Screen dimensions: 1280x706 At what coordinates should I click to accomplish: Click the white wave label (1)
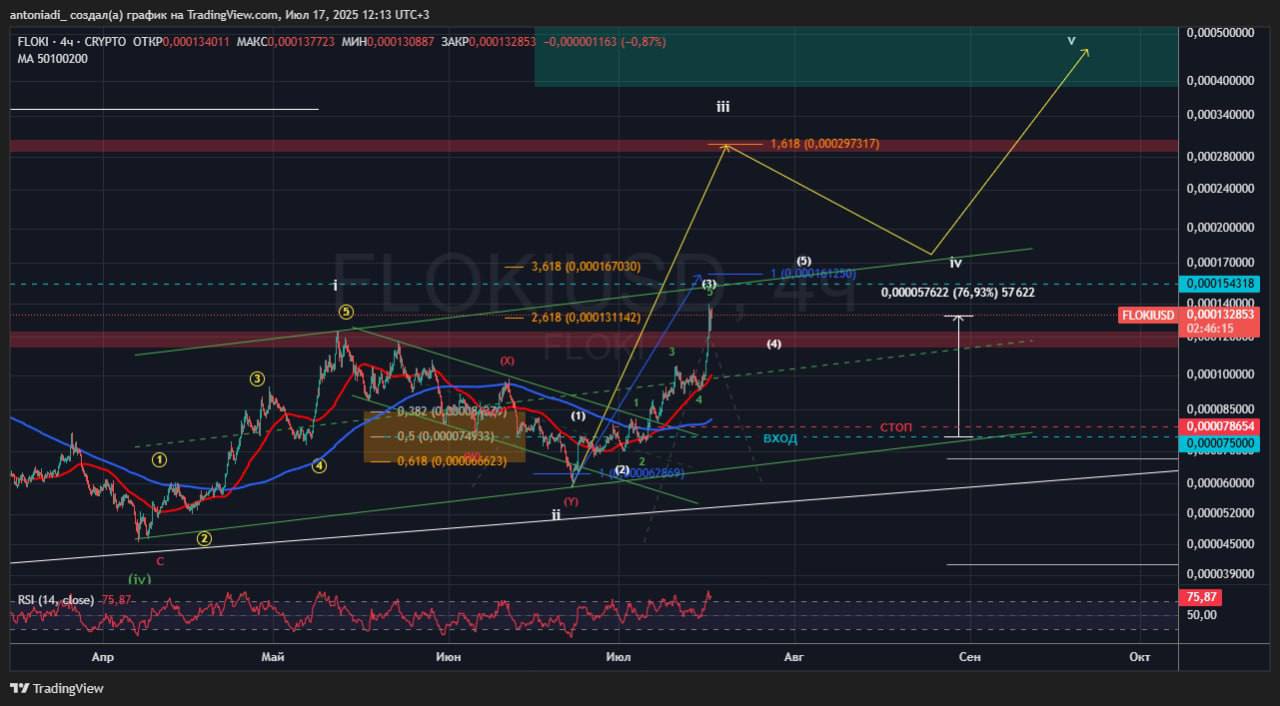coord(578,415)
